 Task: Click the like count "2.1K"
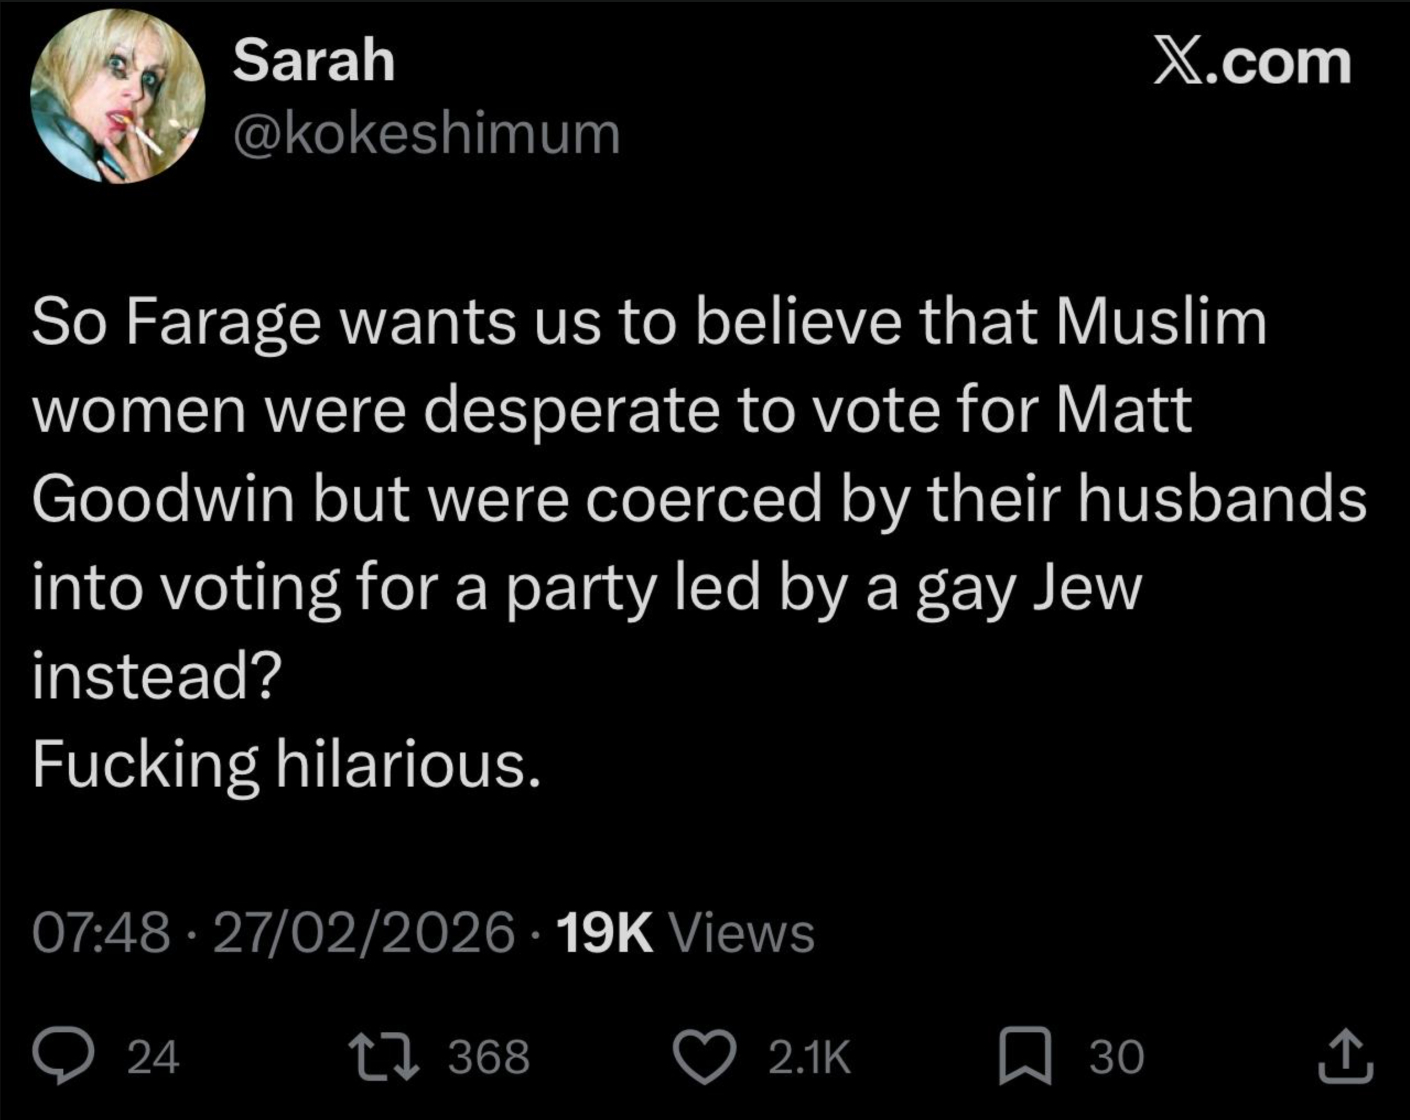[x=810, y=1057]
